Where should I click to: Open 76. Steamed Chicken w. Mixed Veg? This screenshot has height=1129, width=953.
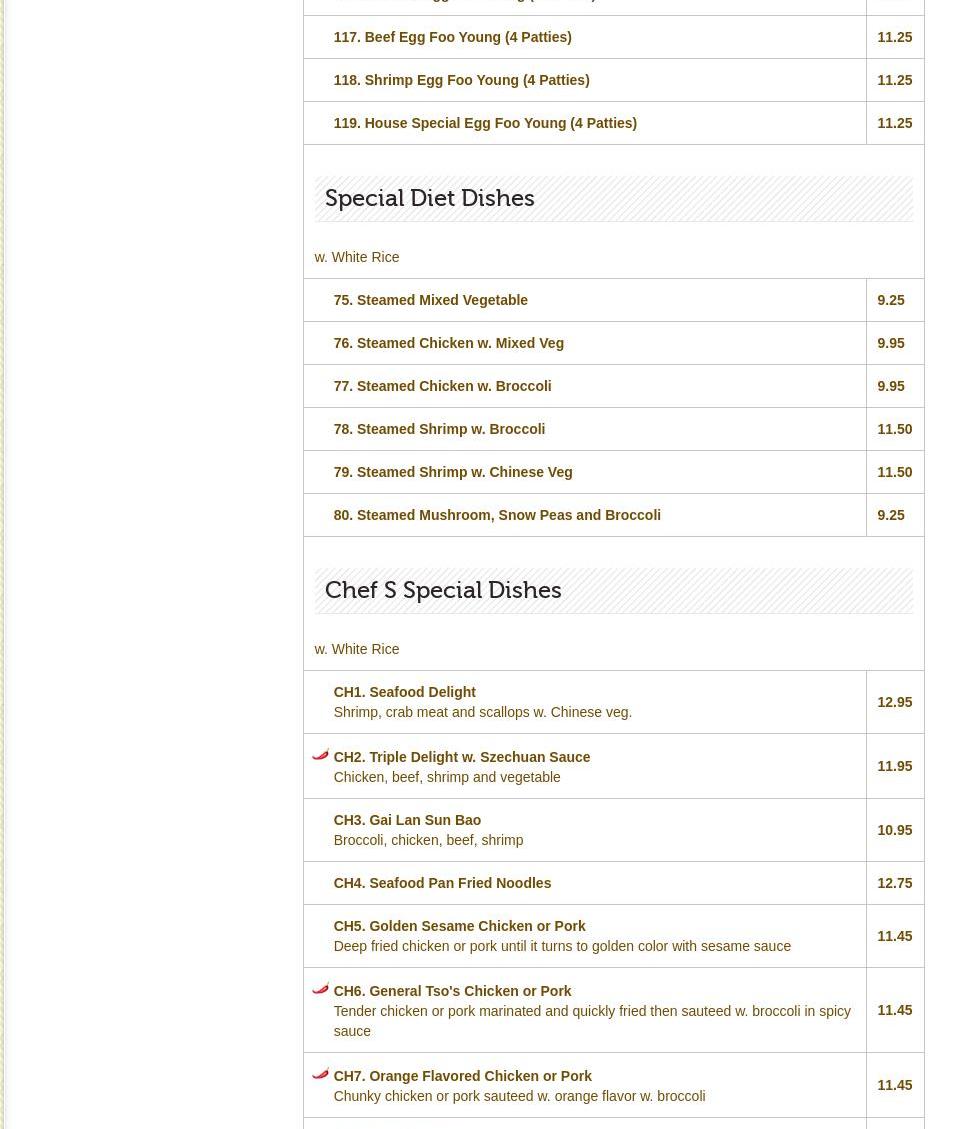(x=448, y=343)
